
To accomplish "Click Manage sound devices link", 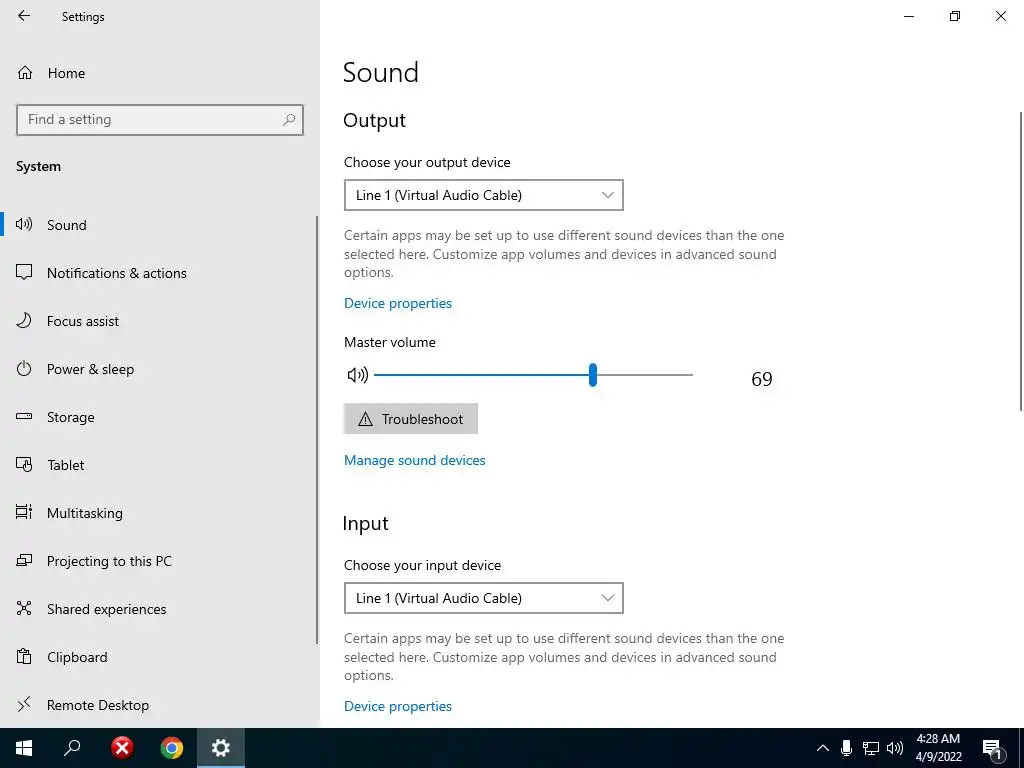I will [x=415, y=460].
